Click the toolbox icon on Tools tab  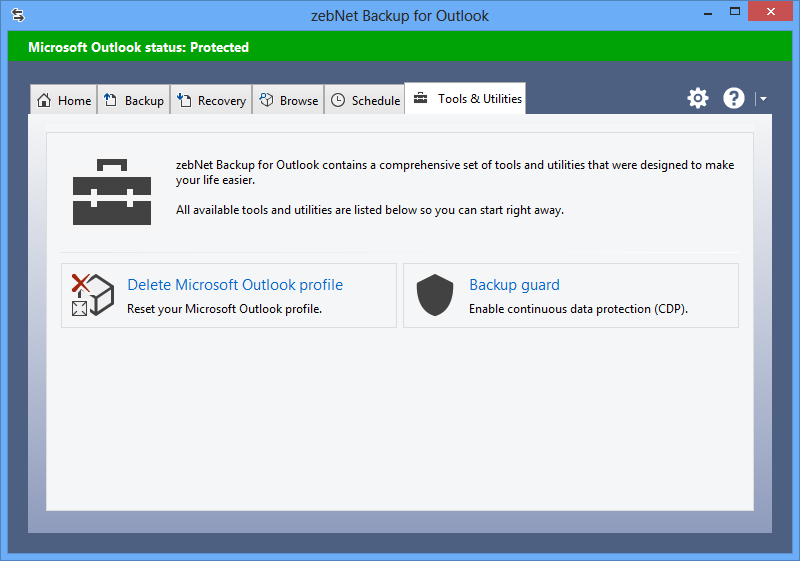point(420,97)
